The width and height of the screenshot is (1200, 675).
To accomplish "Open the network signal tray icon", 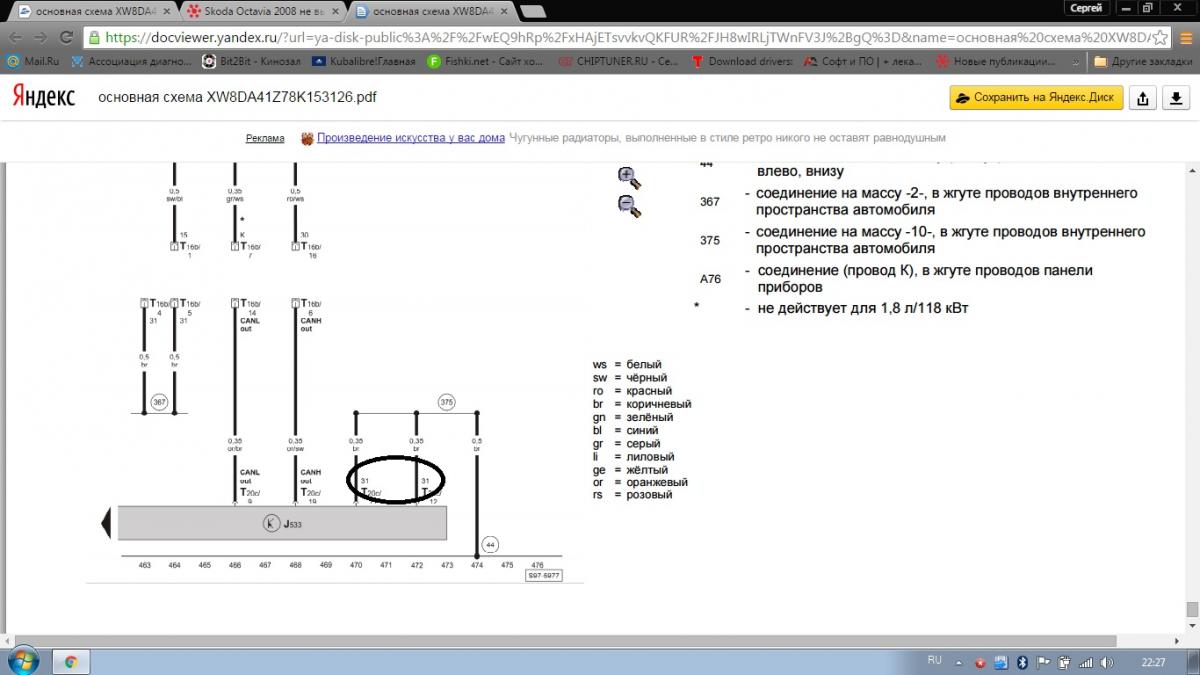I will tap(1085, 662).
